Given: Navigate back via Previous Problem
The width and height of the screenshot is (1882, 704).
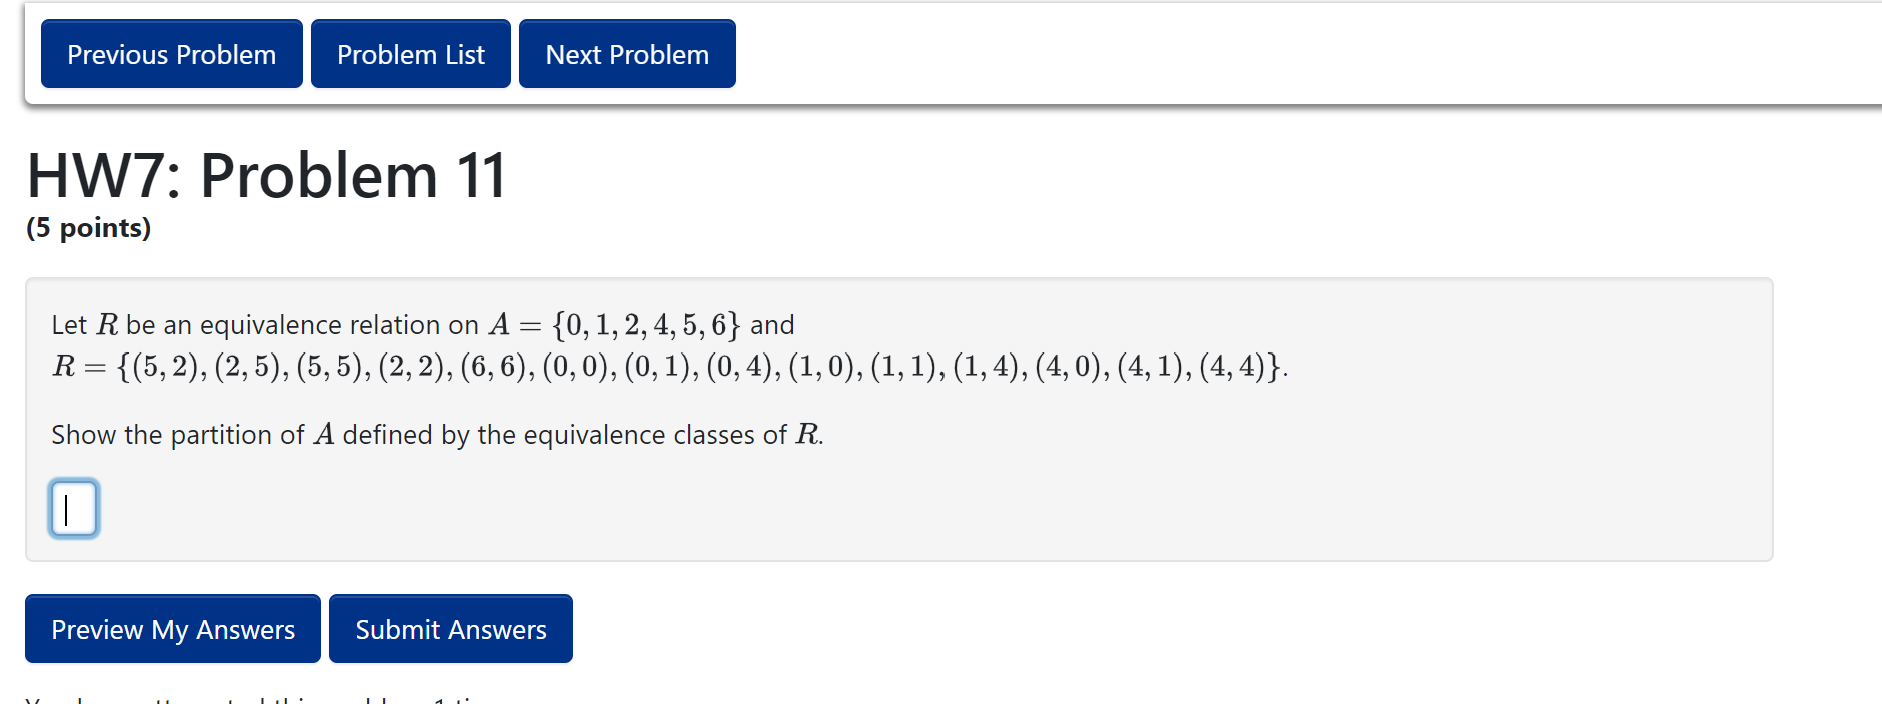Looking at the screenshot, I should [x=170, y=54].
